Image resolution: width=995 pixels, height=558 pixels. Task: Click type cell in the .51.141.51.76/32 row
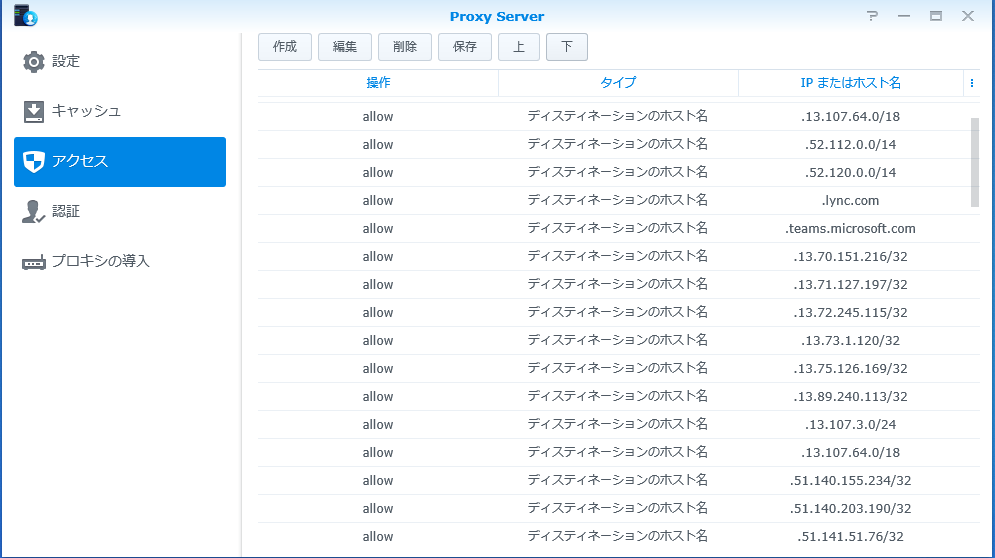[x=617, y=536]
